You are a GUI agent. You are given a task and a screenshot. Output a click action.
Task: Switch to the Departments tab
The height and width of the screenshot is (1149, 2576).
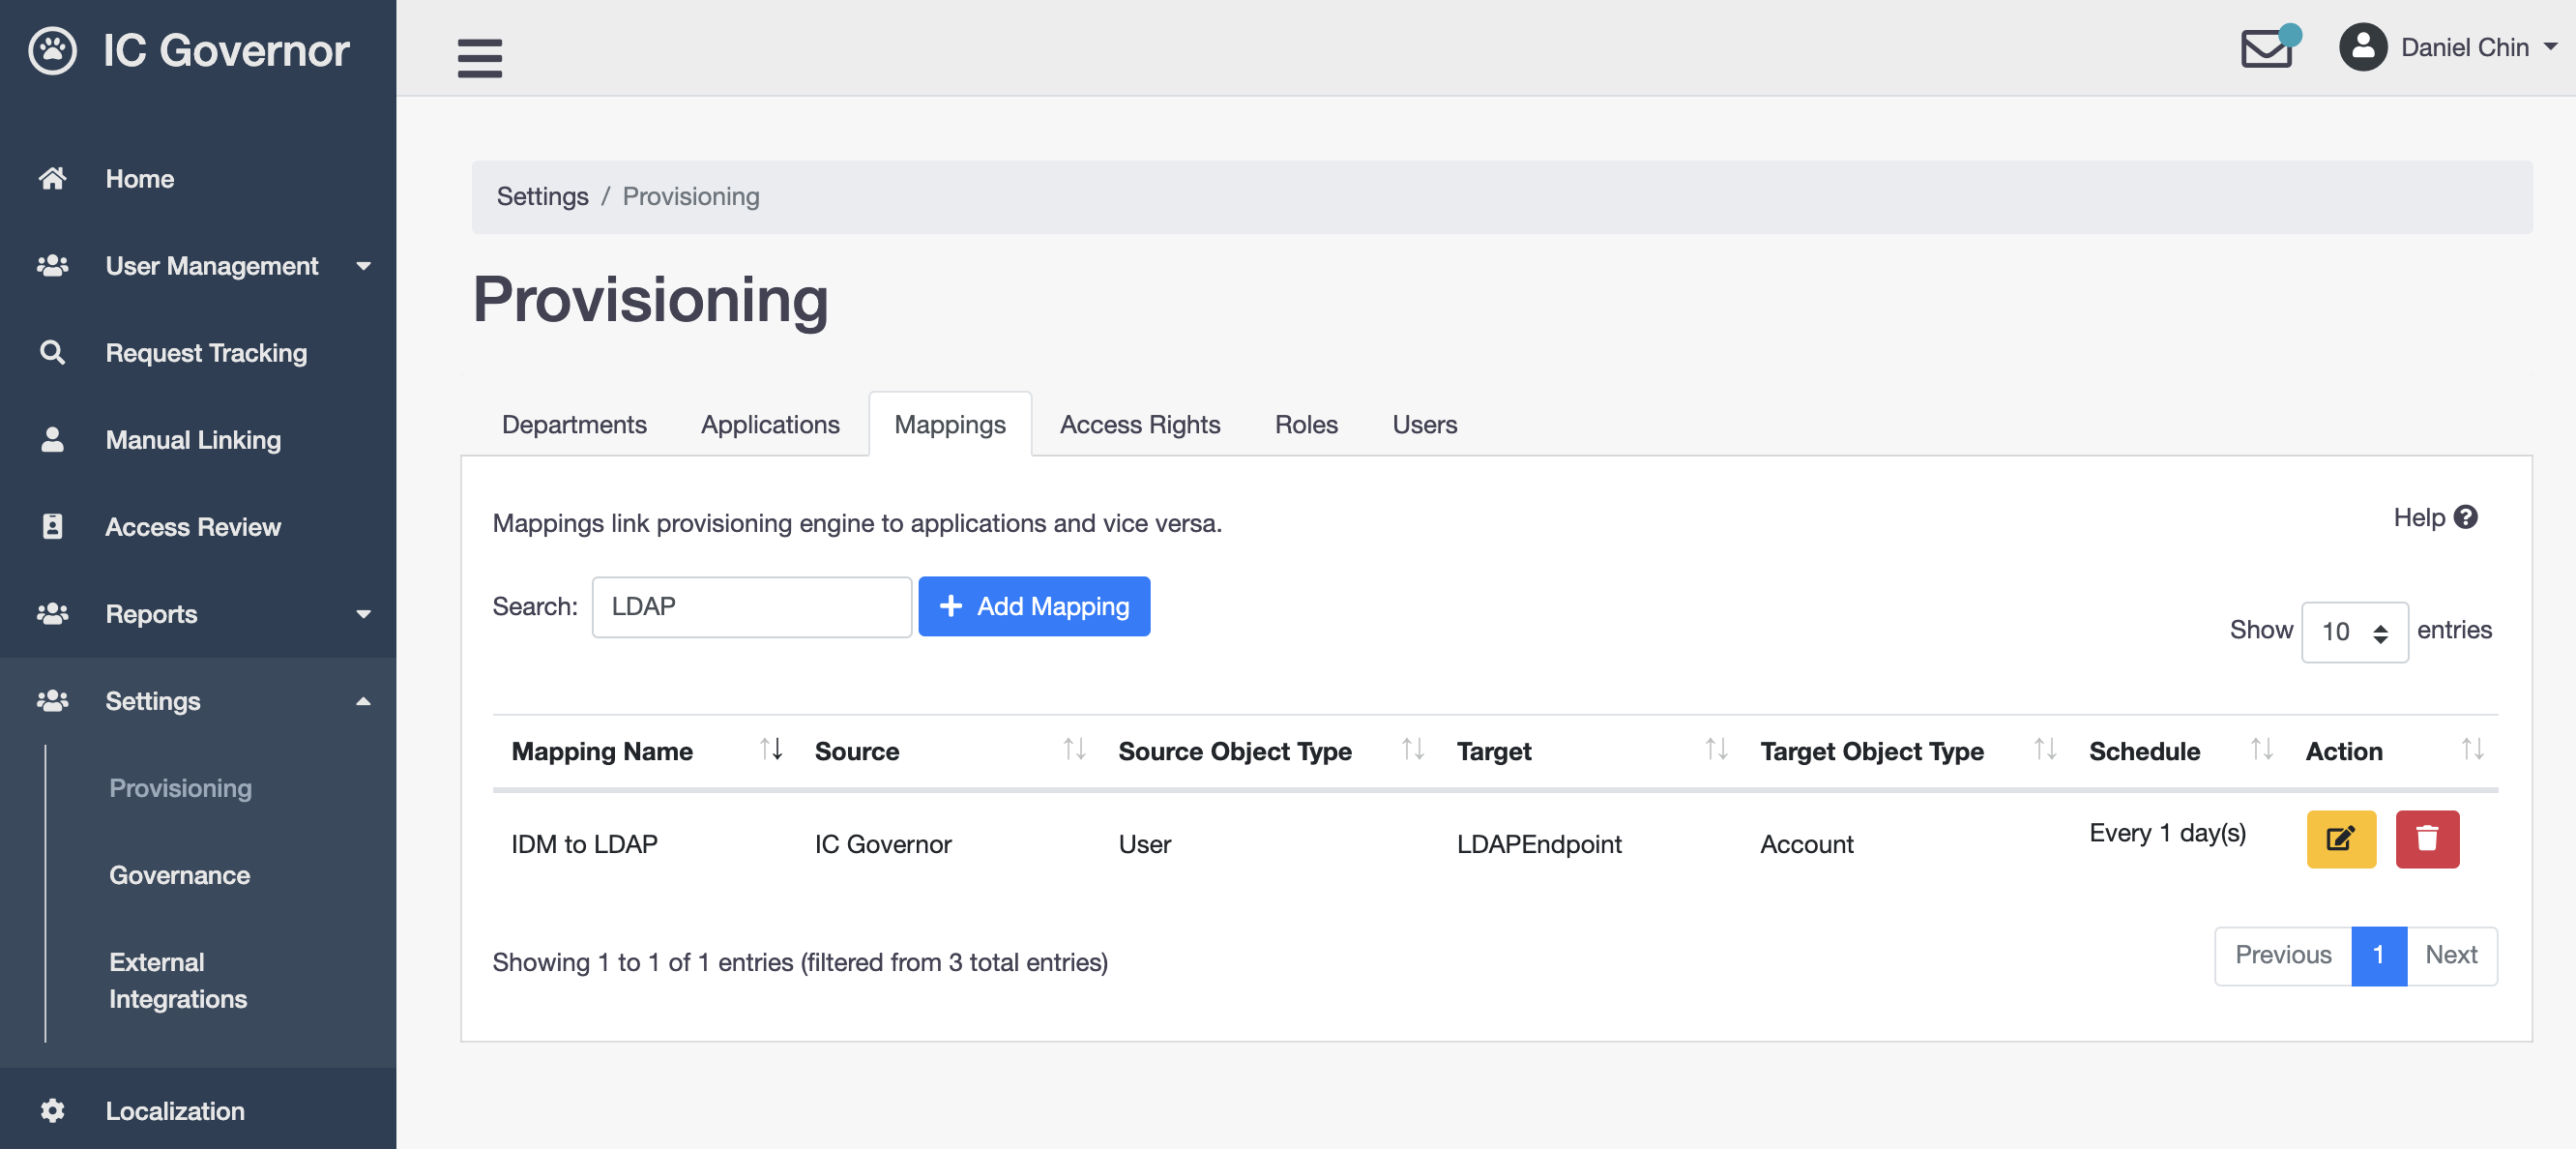[575, 424]
